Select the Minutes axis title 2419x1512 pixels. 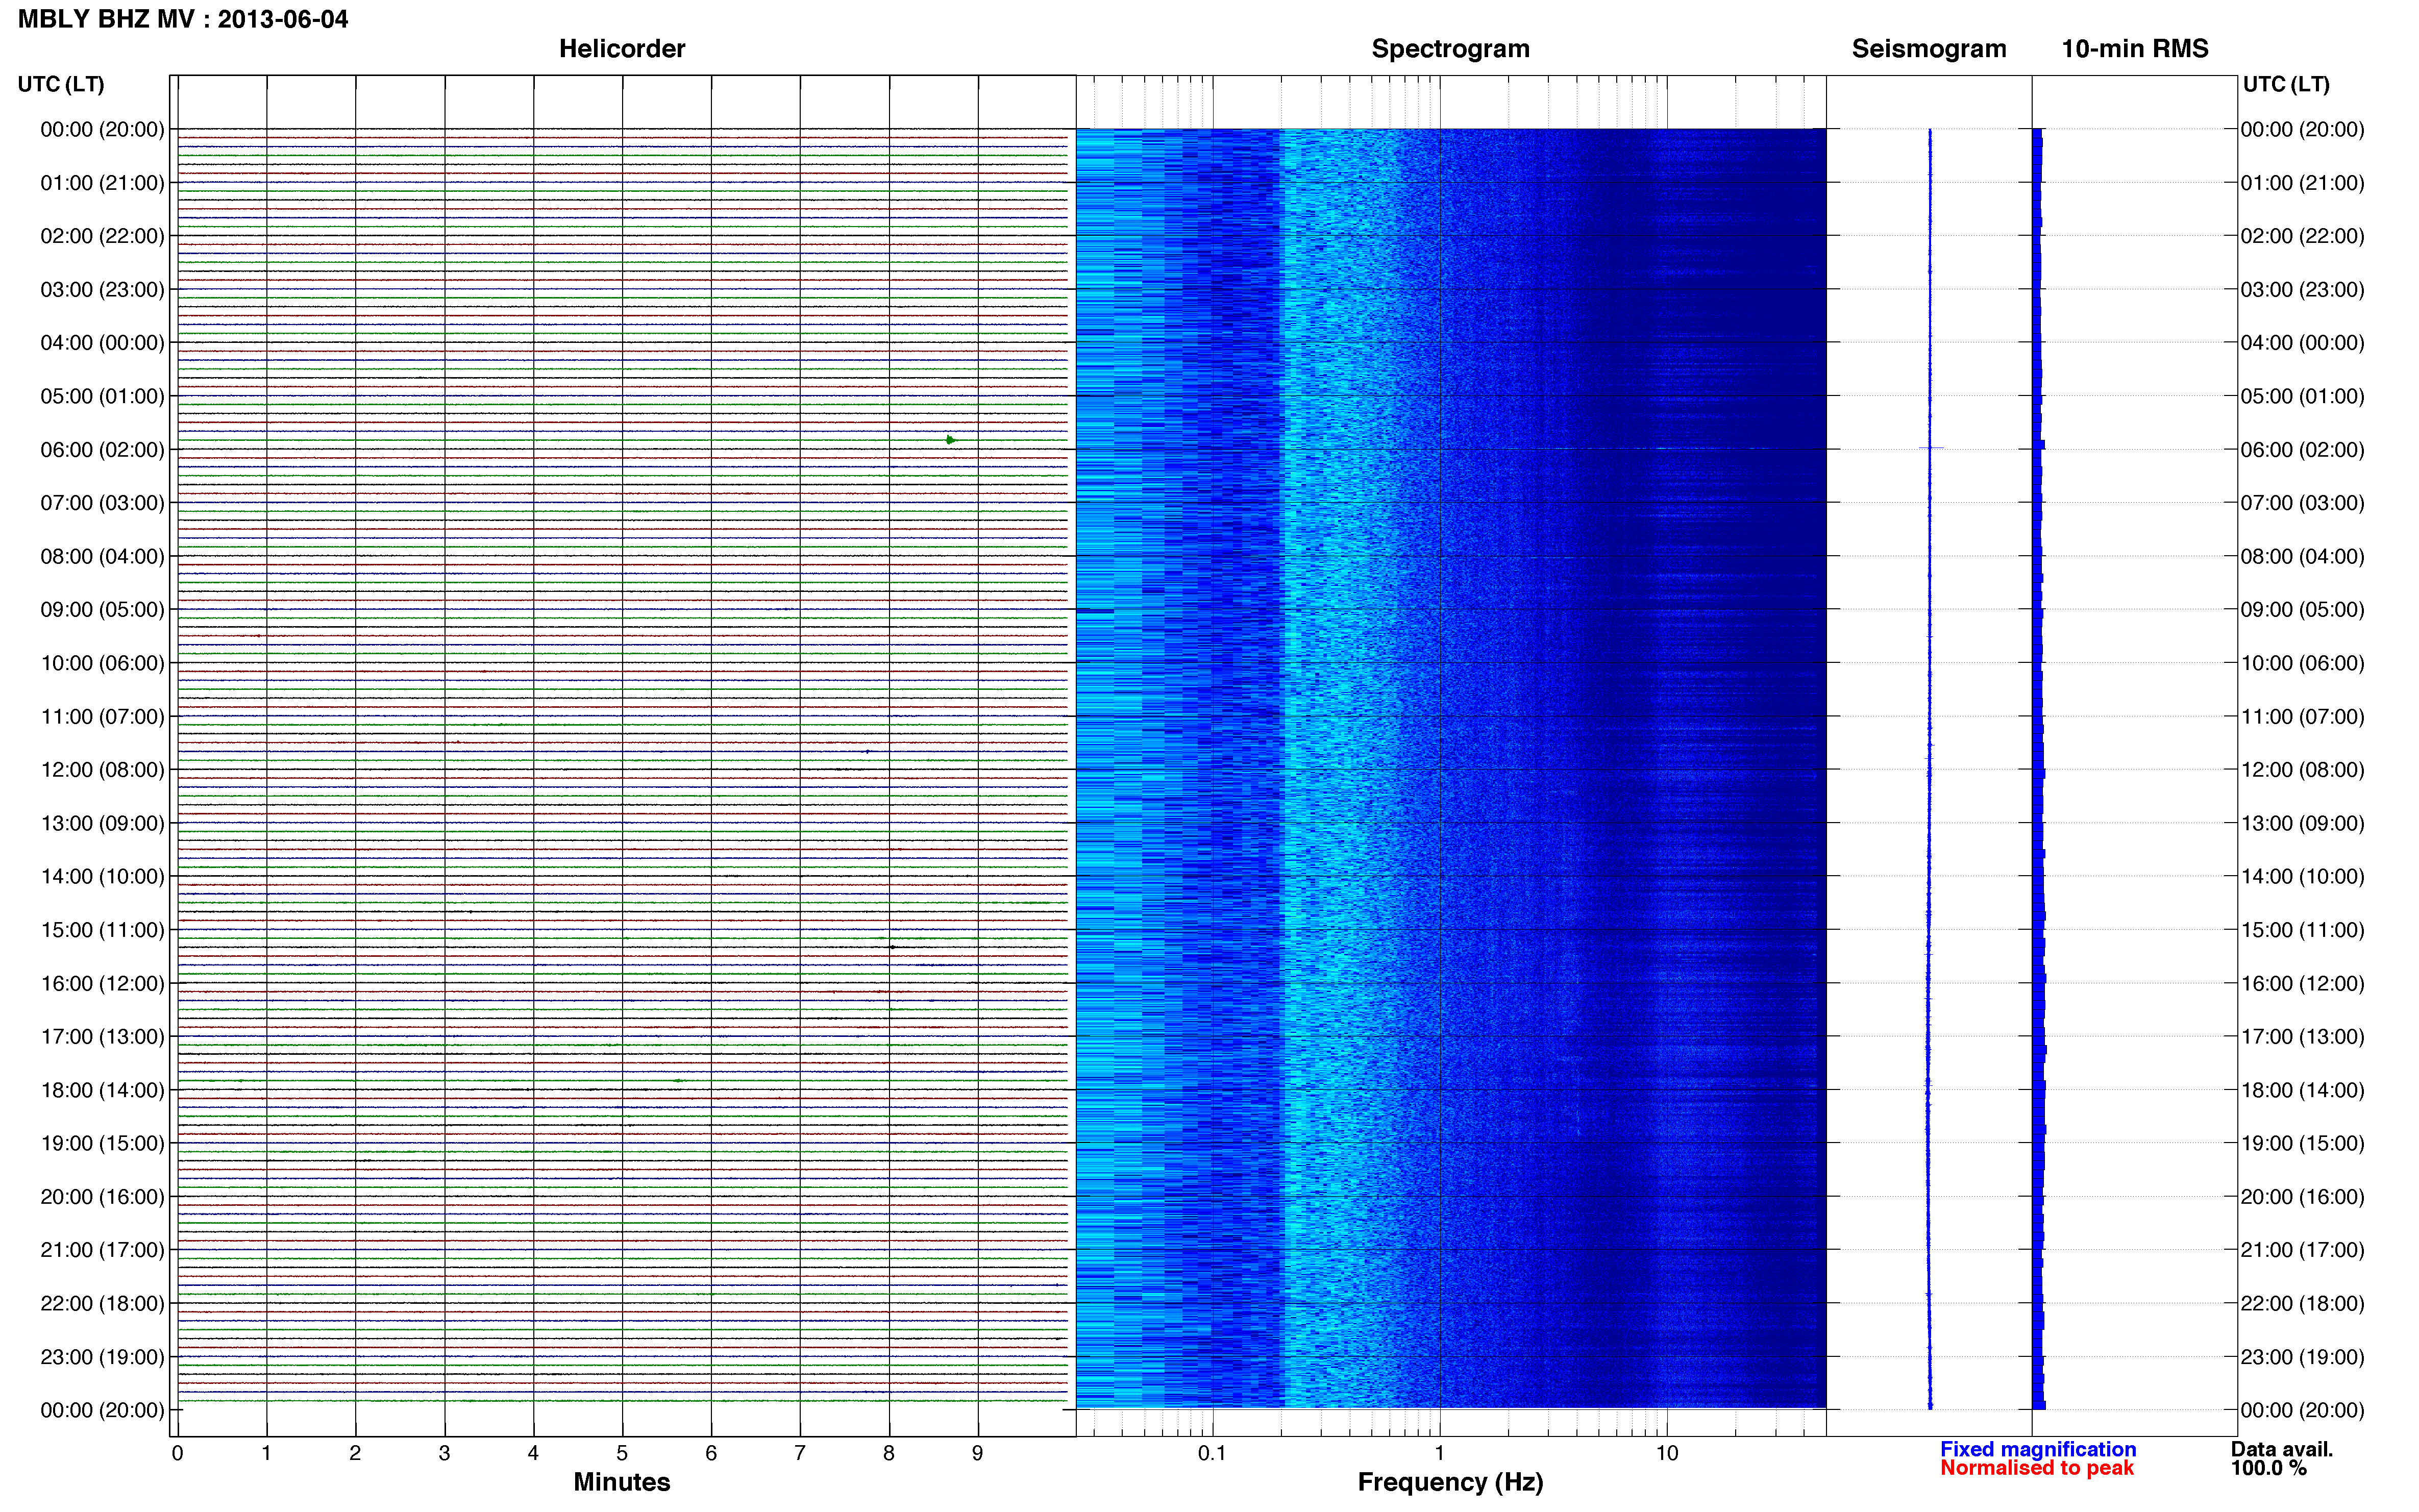622,1482
